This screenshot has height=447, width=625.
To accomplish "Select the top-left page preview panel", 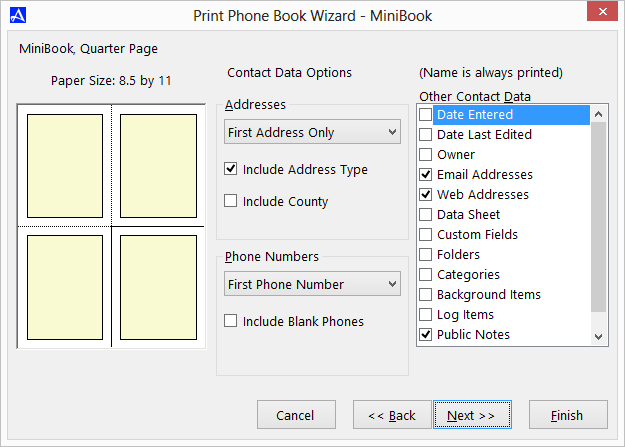I will [x=65, y=165].
